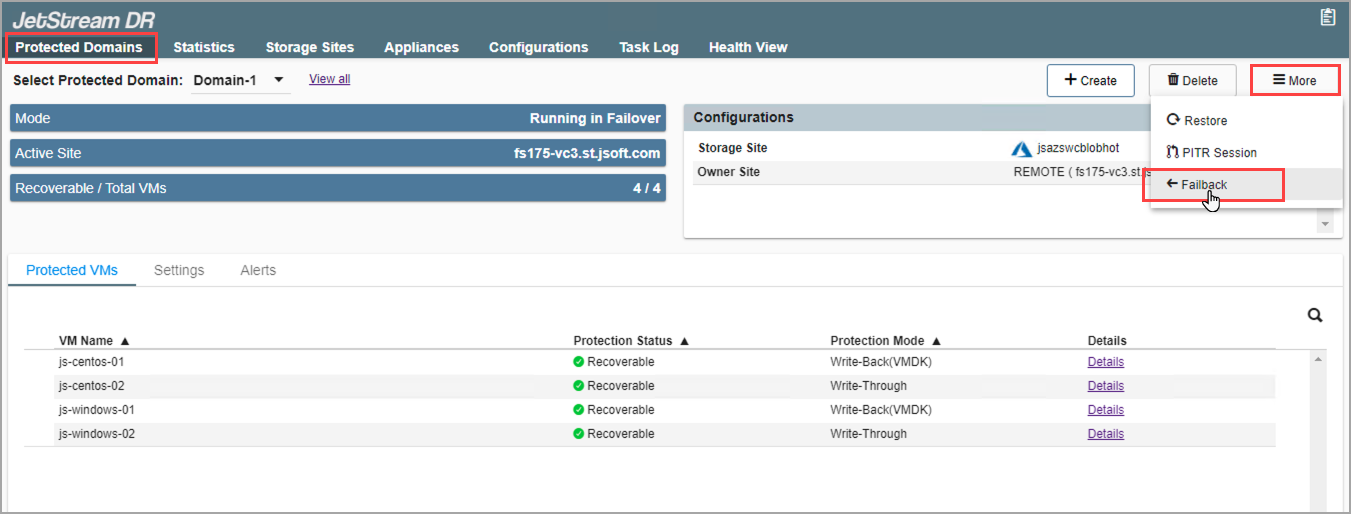Image resolution: width=1351 pixels, height=514 pixels.
Task: Switch to the Statistics tab
Action: (204, 47)
